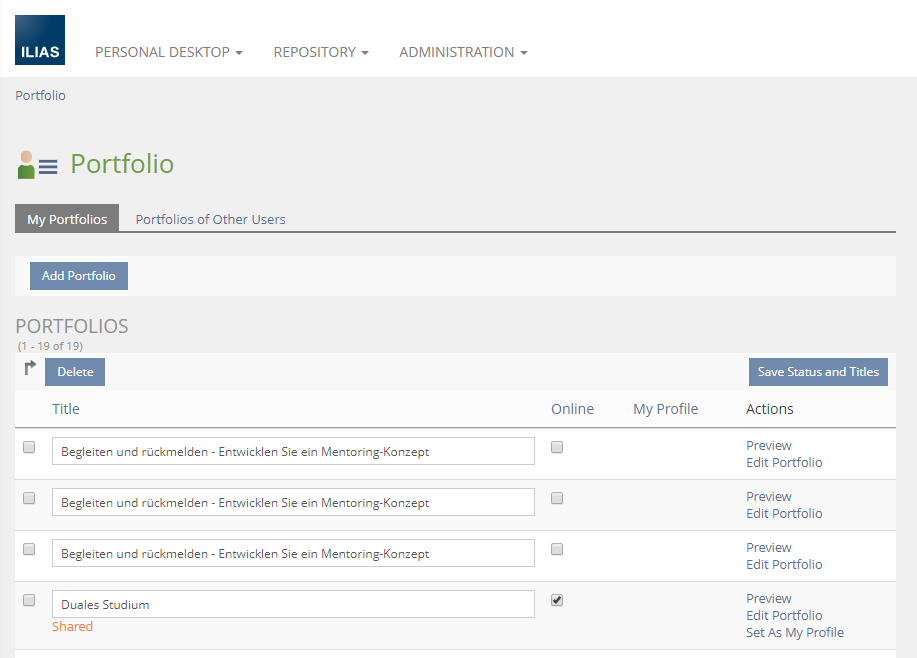The image size is (917, 658).
Task: Expand the Administration dropdown menu
Action: [462, 52]
